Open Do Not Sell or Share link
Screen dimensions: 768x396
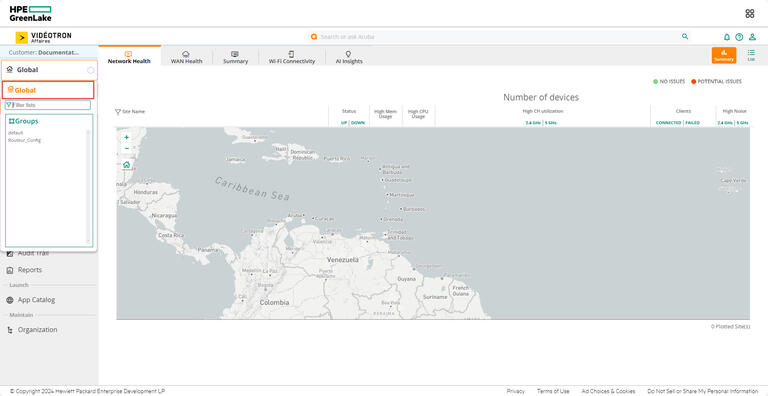[x=702, y=391]
